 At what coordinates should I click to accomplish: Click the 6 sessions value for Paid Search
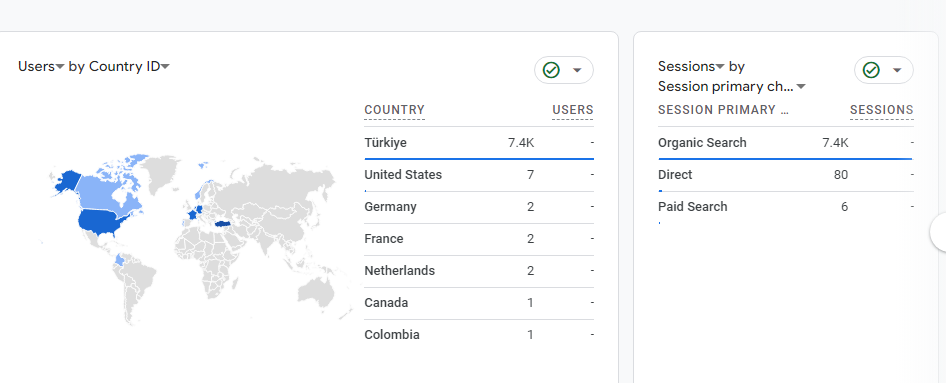(x=845, y=207)
